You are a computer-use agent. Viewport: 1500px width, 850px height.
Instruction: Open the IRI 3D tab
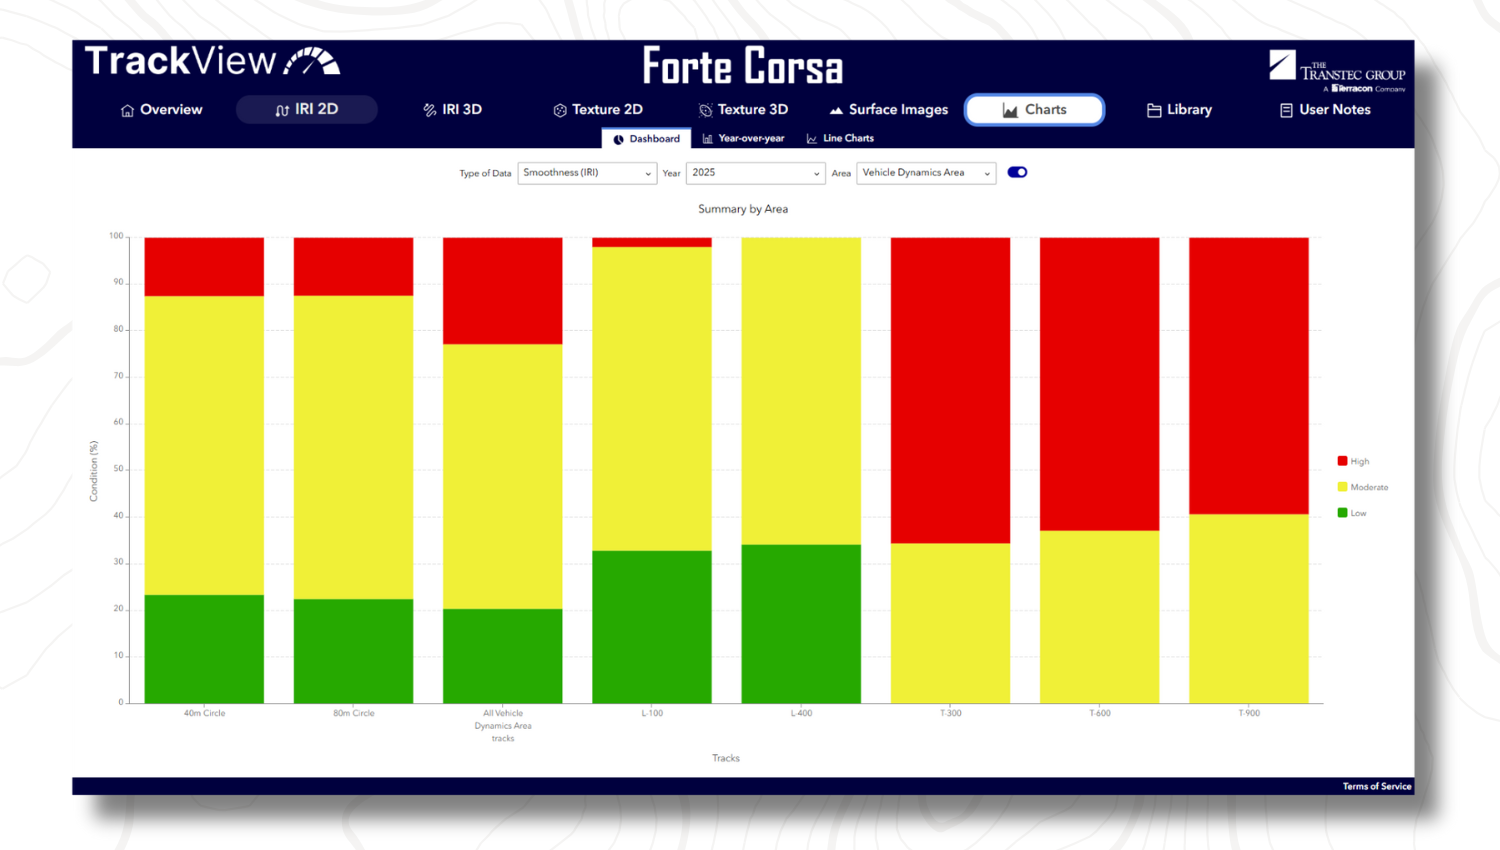(452, 110)
